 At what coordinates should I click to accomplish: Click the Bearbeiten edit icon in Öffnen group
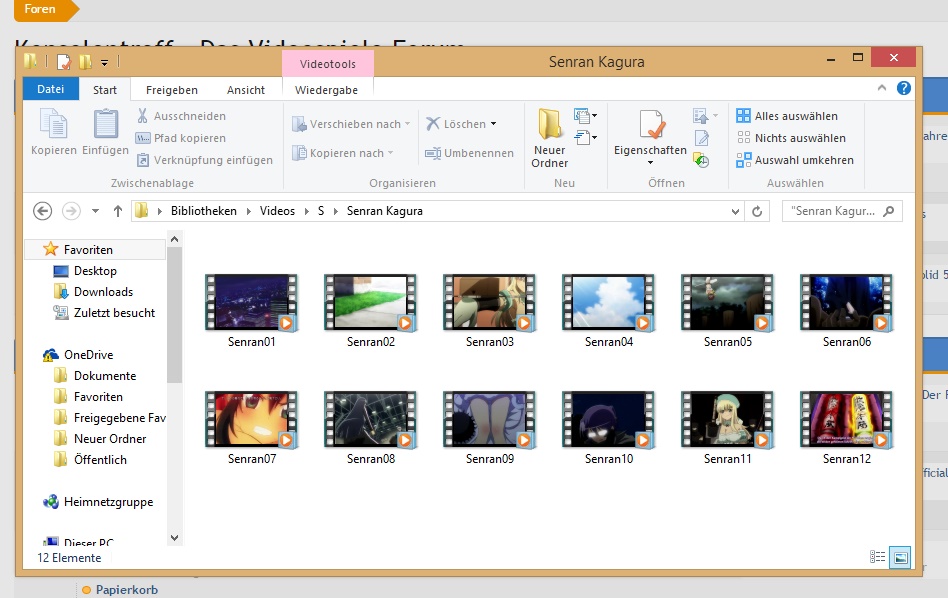pyautogui.click(x=701, y=138)
